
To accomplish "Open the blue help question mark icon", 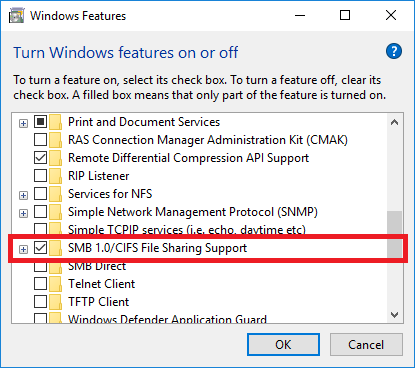I will click(x=394, y=51).
